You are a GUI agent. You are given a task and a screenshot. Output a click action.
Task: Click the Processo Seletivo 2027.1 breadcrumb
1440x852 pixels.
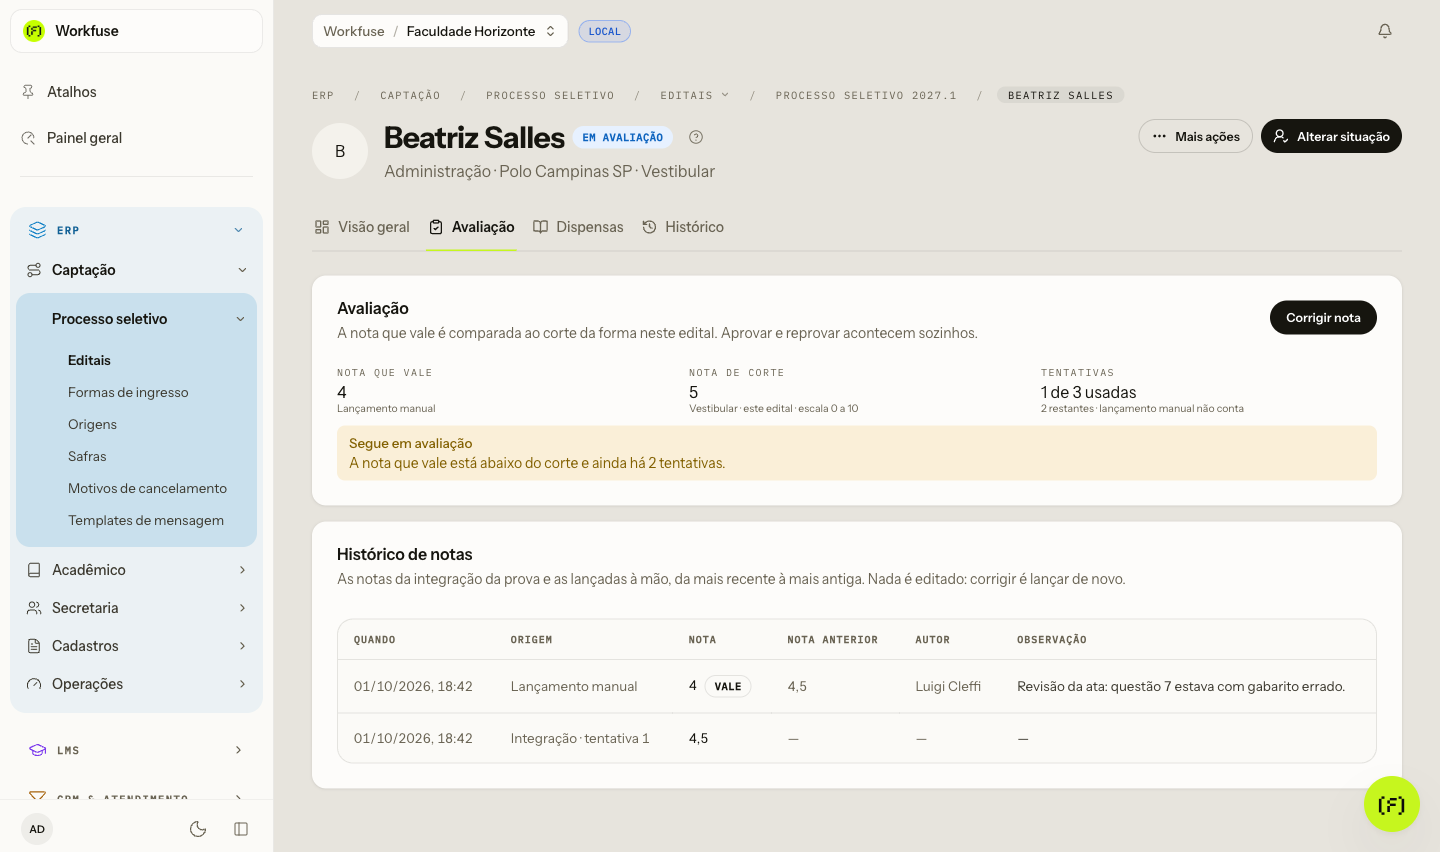tap(866, 95)
